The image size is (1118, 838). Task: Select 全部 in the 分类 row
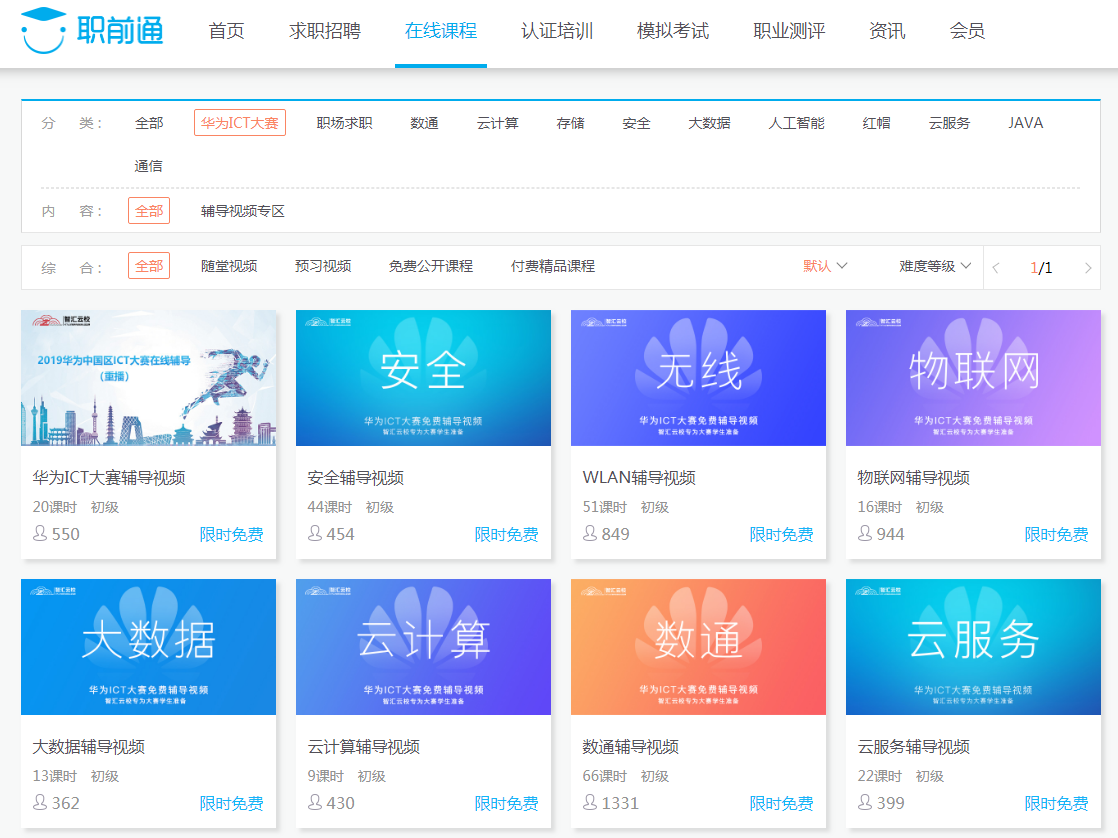click(x=149, y=123)
